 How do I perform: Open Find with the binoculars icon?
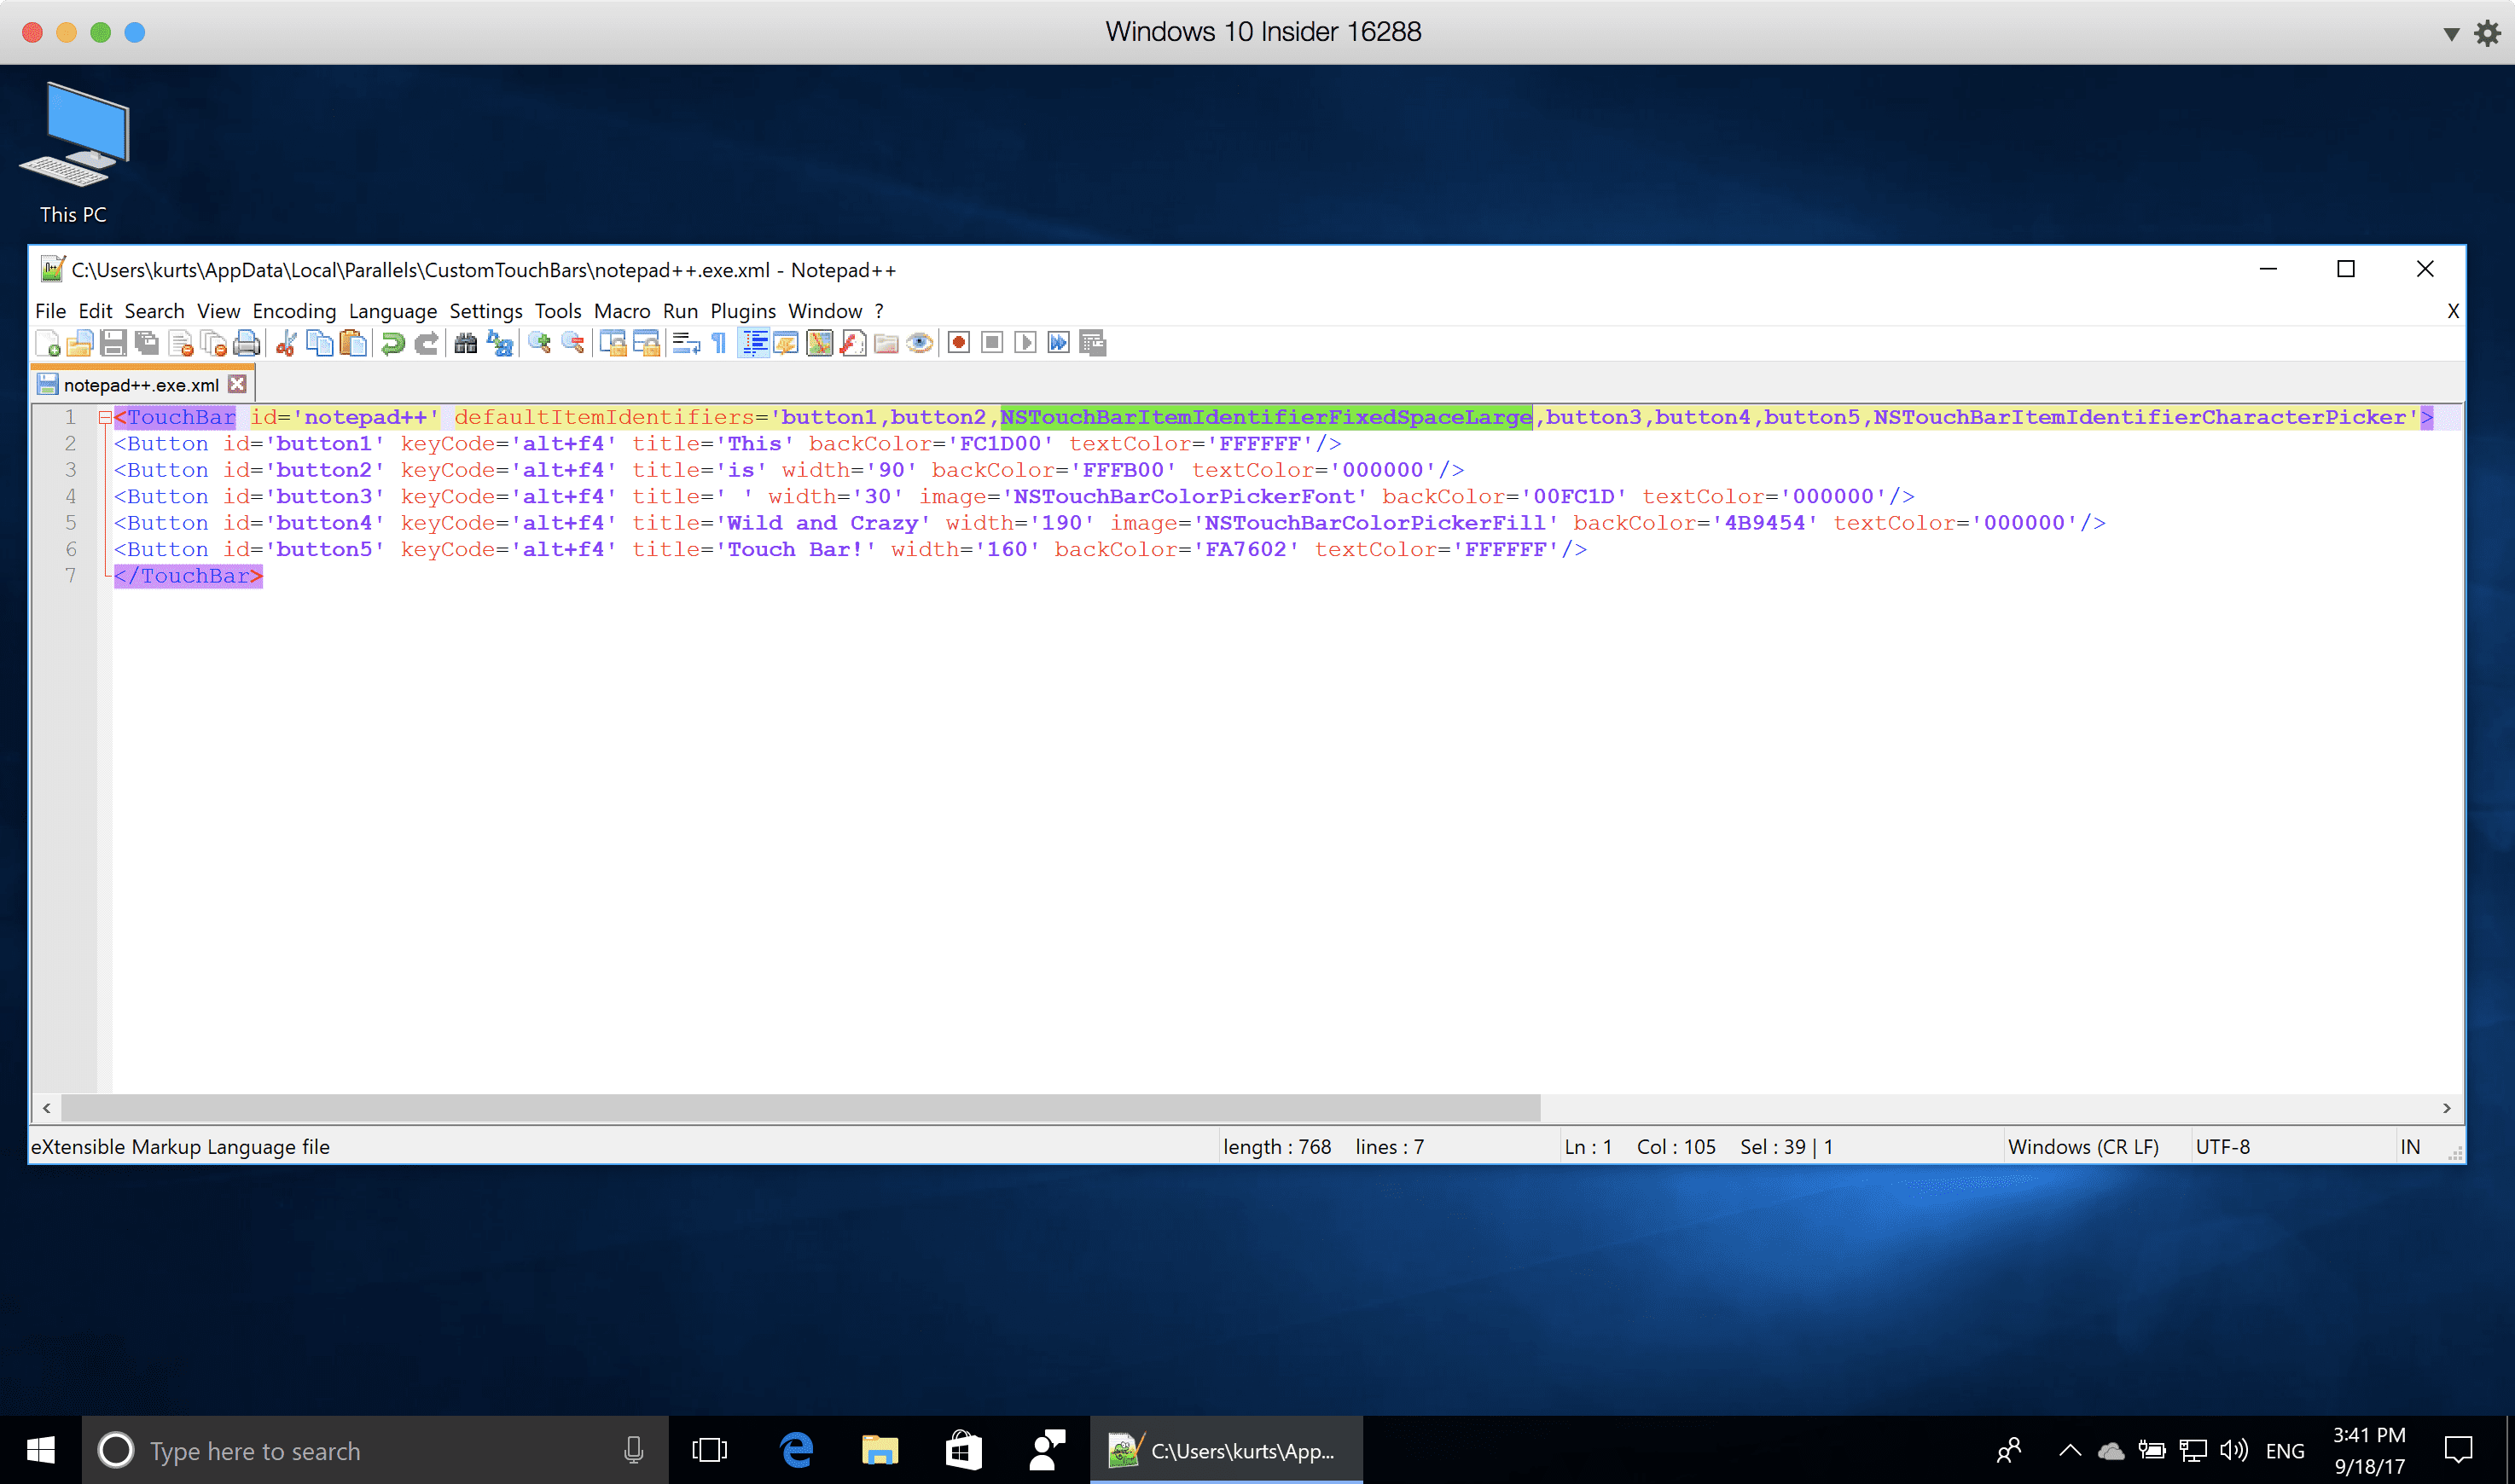tap(466, 343)
